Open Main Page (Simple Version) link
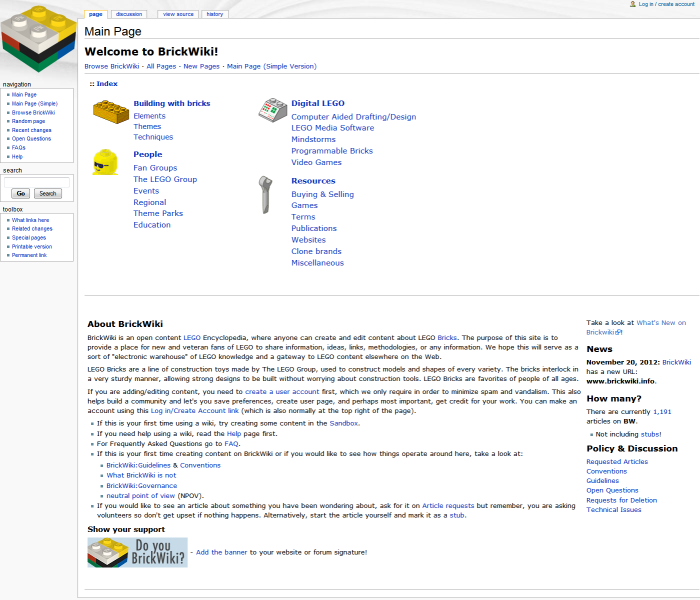 click(271, 66)
